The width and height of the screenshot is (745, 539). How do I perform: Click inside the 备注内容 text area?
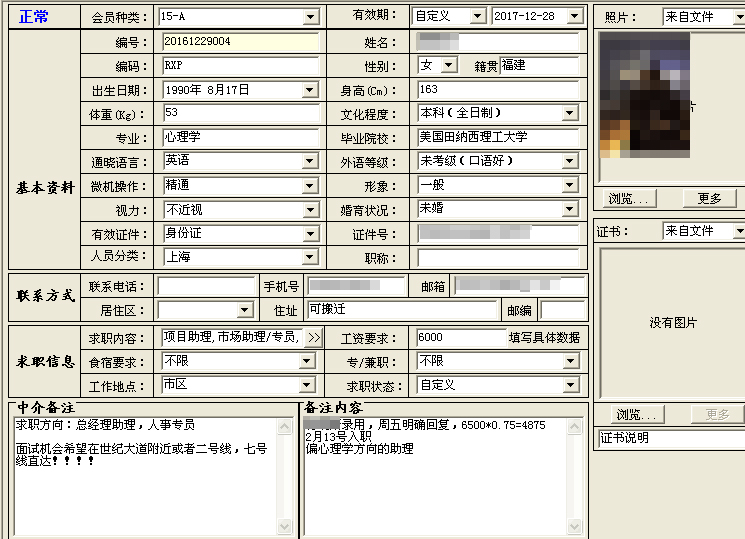click(x=435, y=477)
